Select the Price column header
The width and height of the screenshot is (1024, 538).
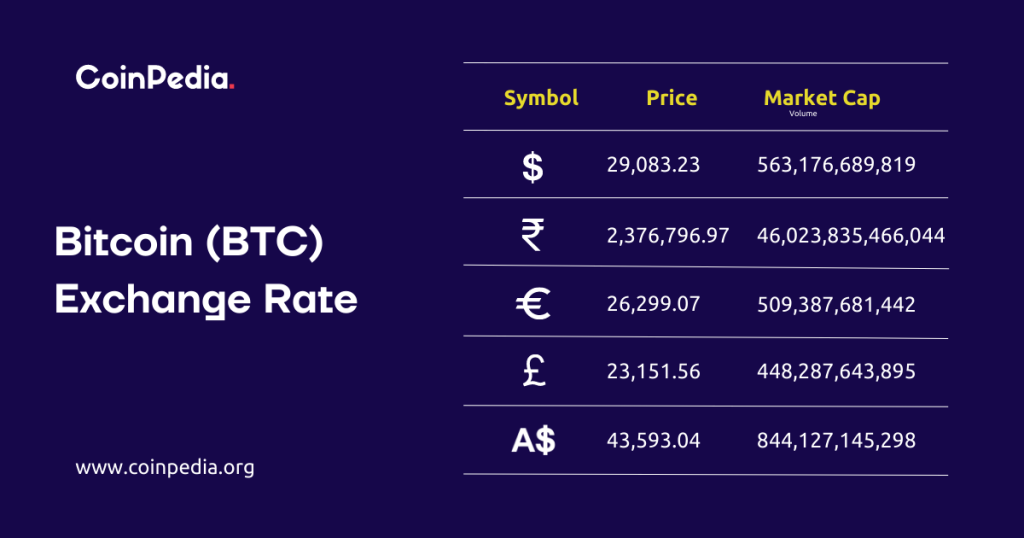(x=672, y=98)
